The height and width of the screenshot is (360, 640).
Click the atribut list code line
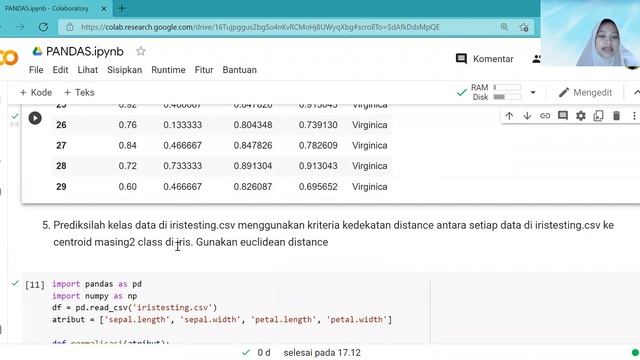point(222,319)
